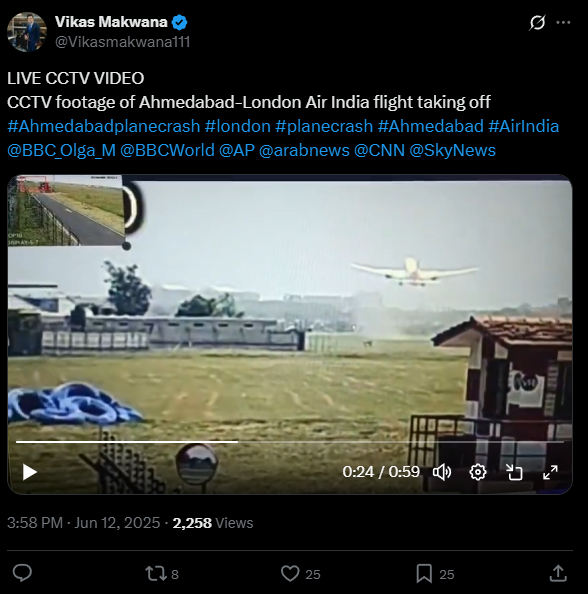Retweet this post
The image size is (588, 594).
162,574
